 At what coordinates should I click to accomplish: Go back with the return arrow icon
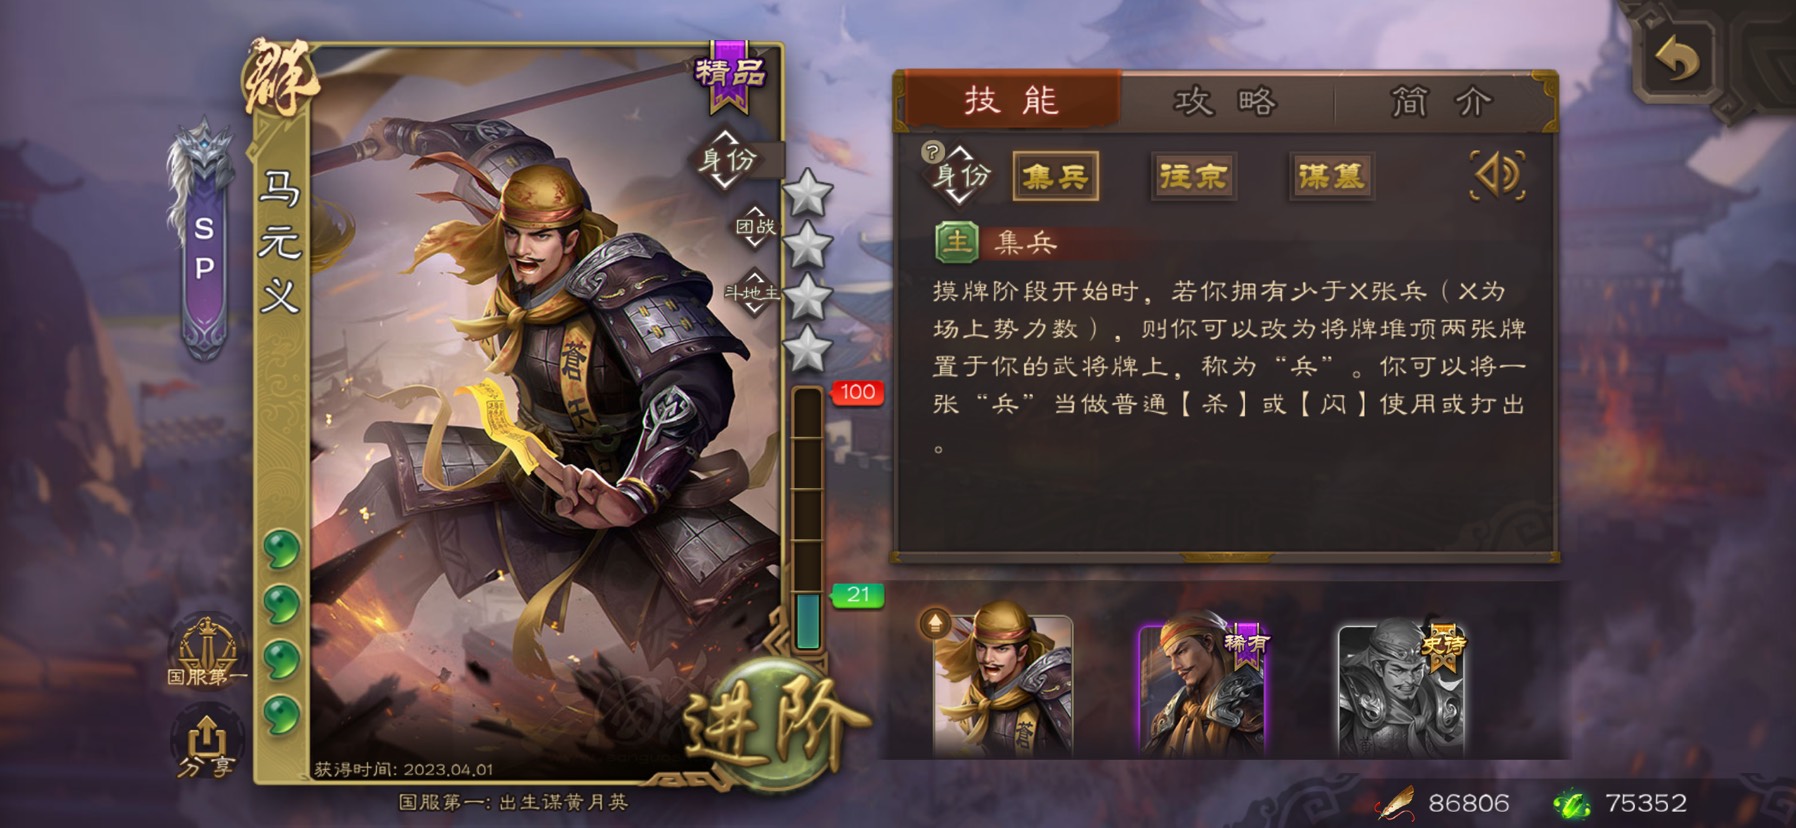(x=1676, y=61)
